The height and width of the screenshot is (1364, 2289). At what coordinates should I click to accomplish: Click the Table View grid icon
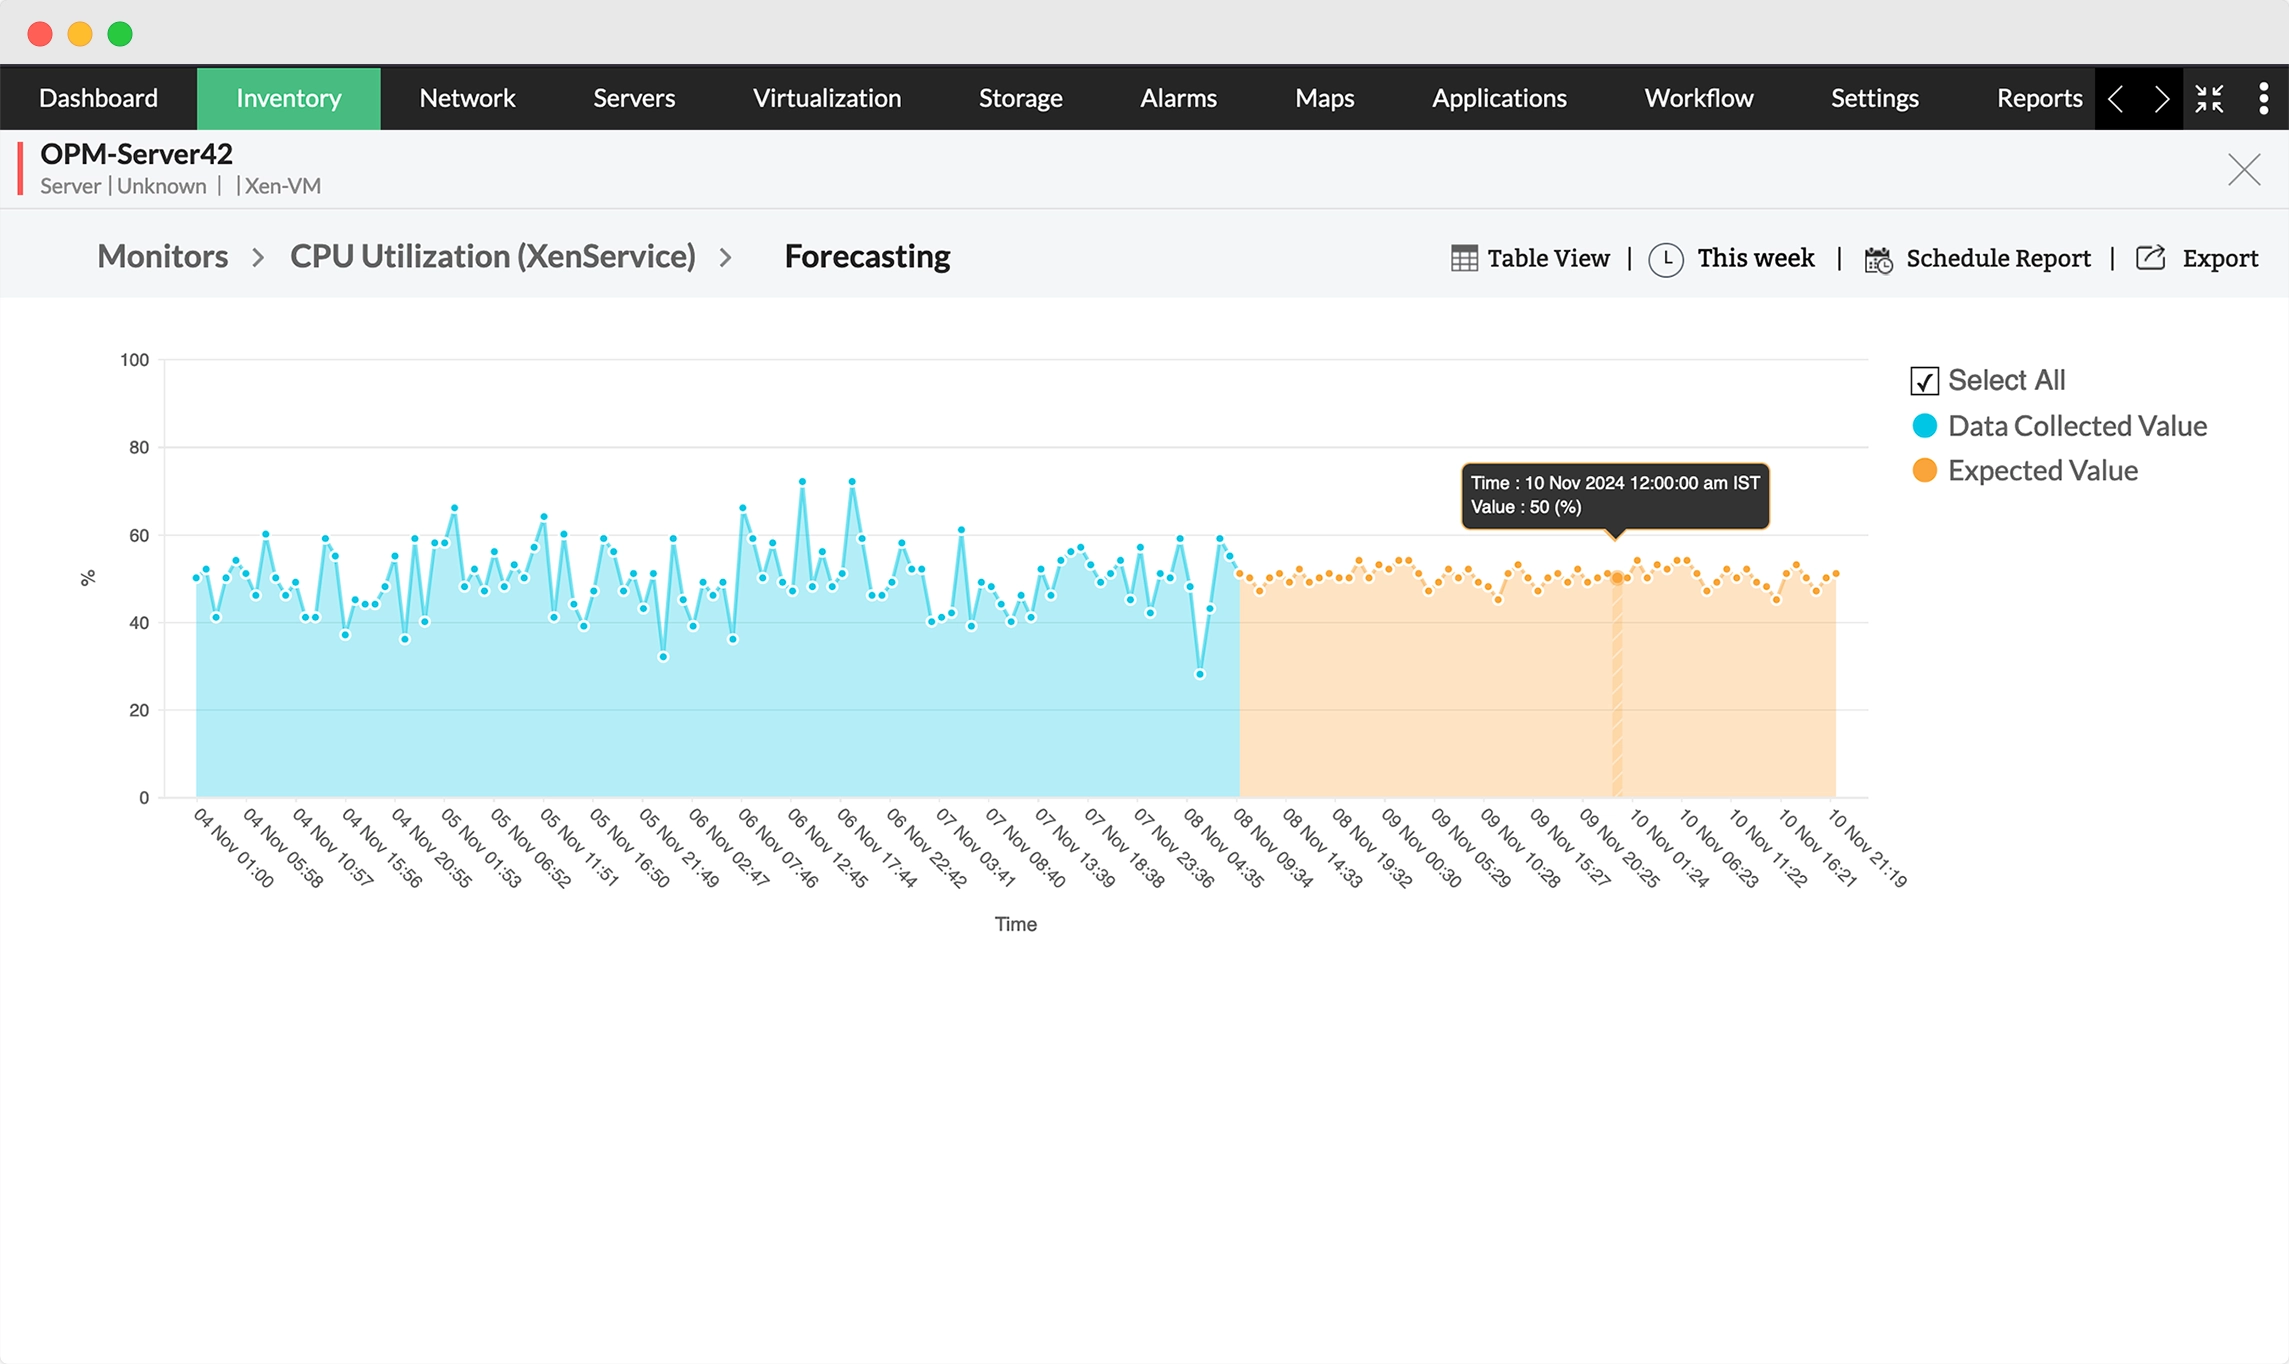tap(1463, 259)
